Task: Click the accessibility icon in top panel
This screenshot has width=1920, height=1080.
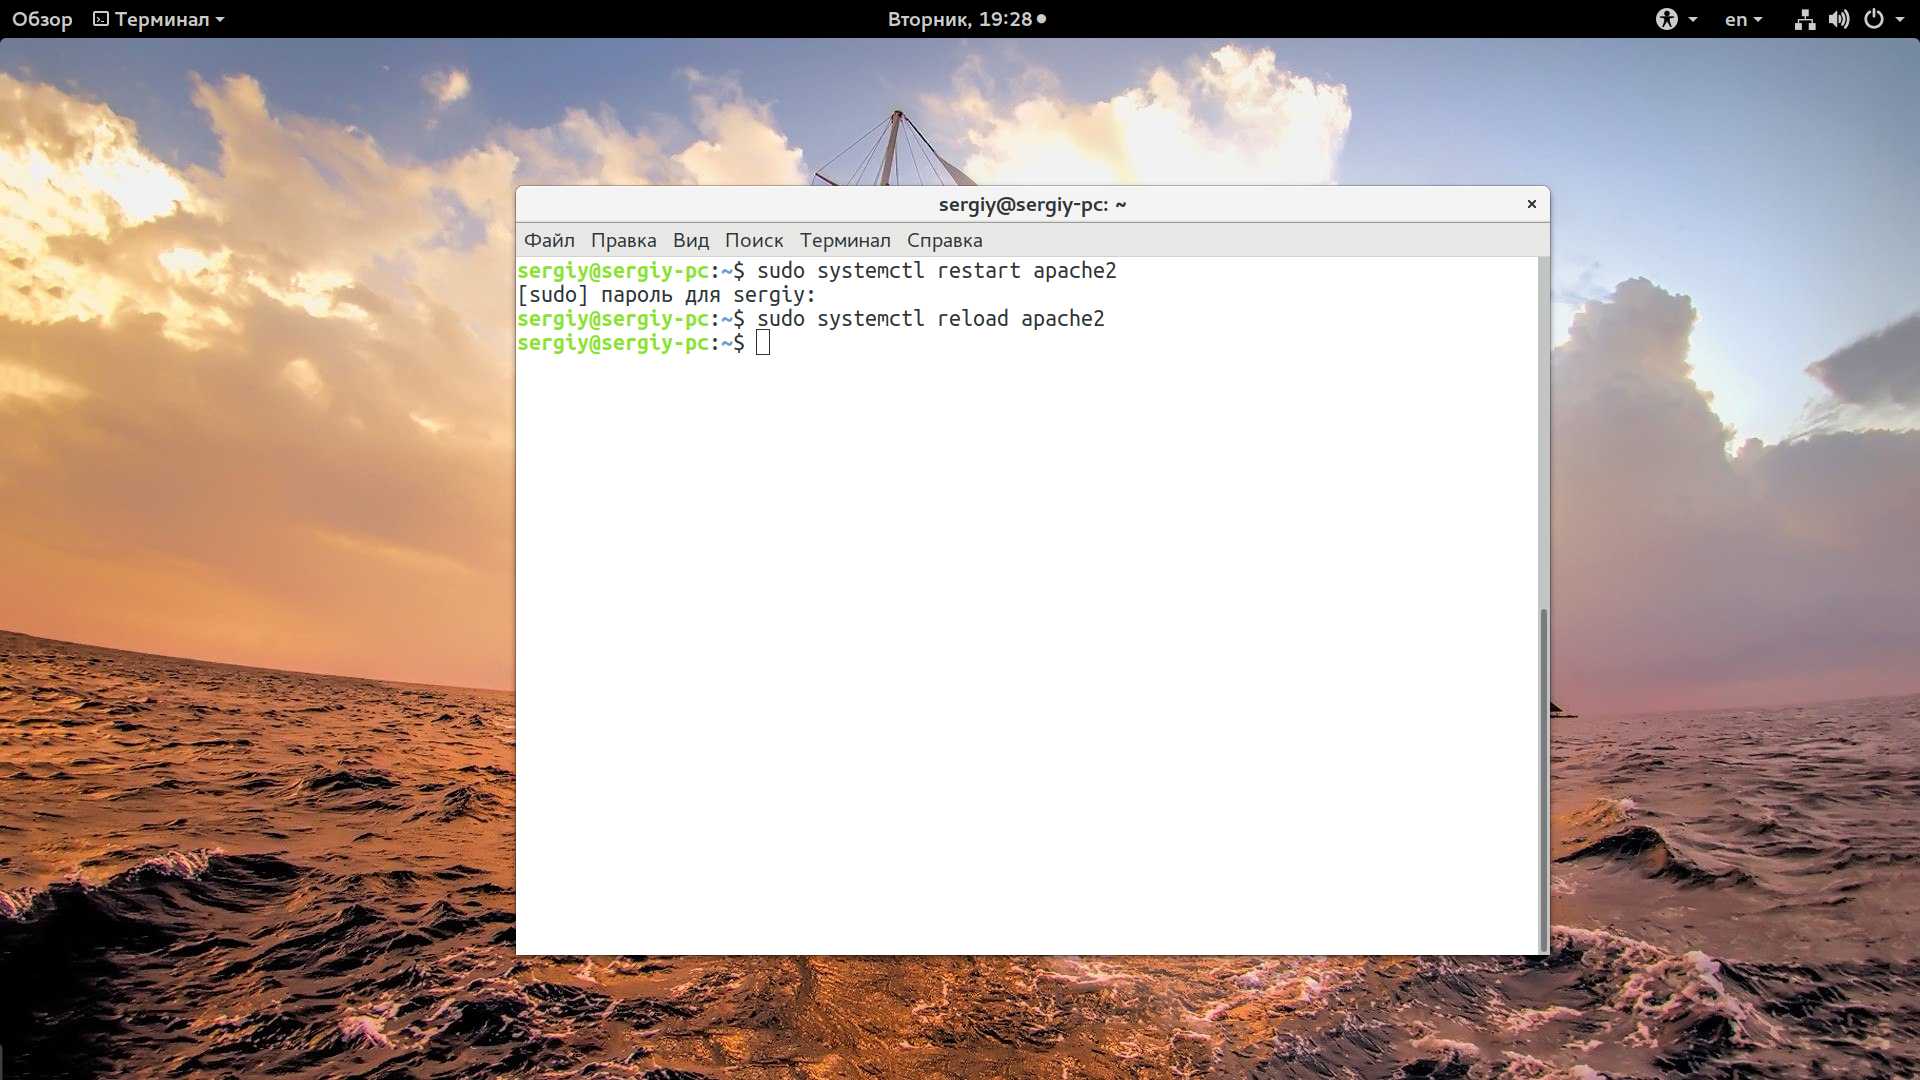Action: 1666,19
